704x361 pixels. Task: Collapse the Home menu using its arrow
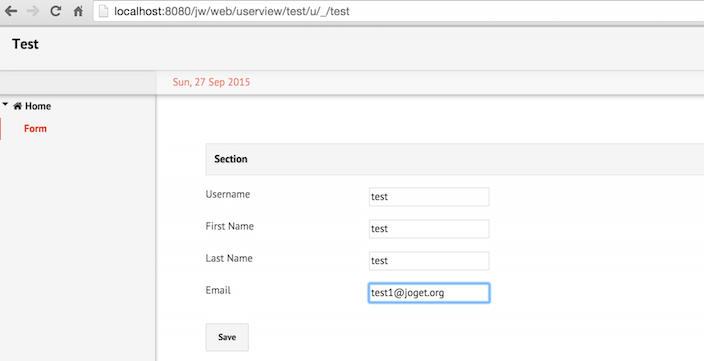[x=5, y=104]
